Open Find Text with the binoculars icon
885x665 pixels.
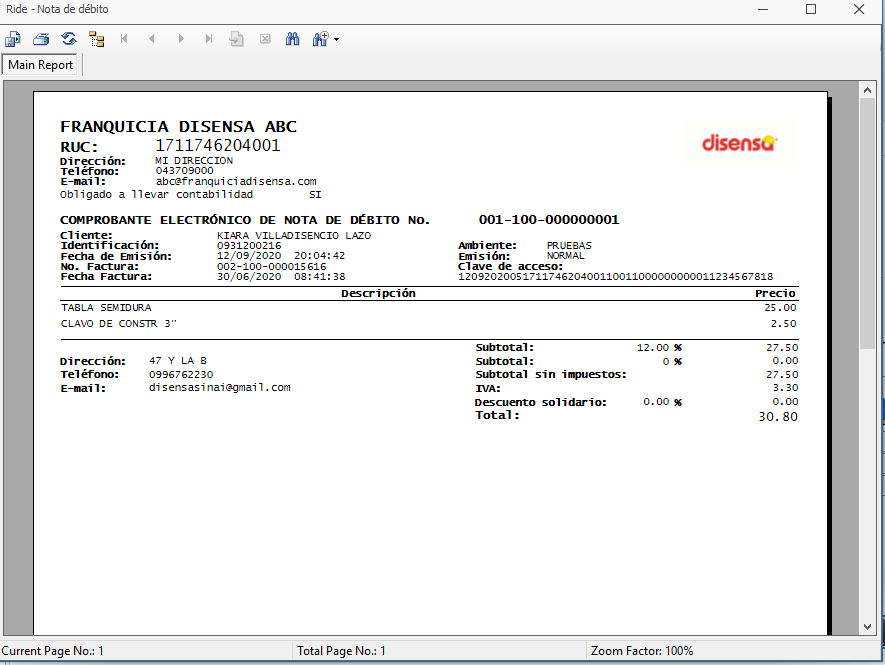[293, 39]
